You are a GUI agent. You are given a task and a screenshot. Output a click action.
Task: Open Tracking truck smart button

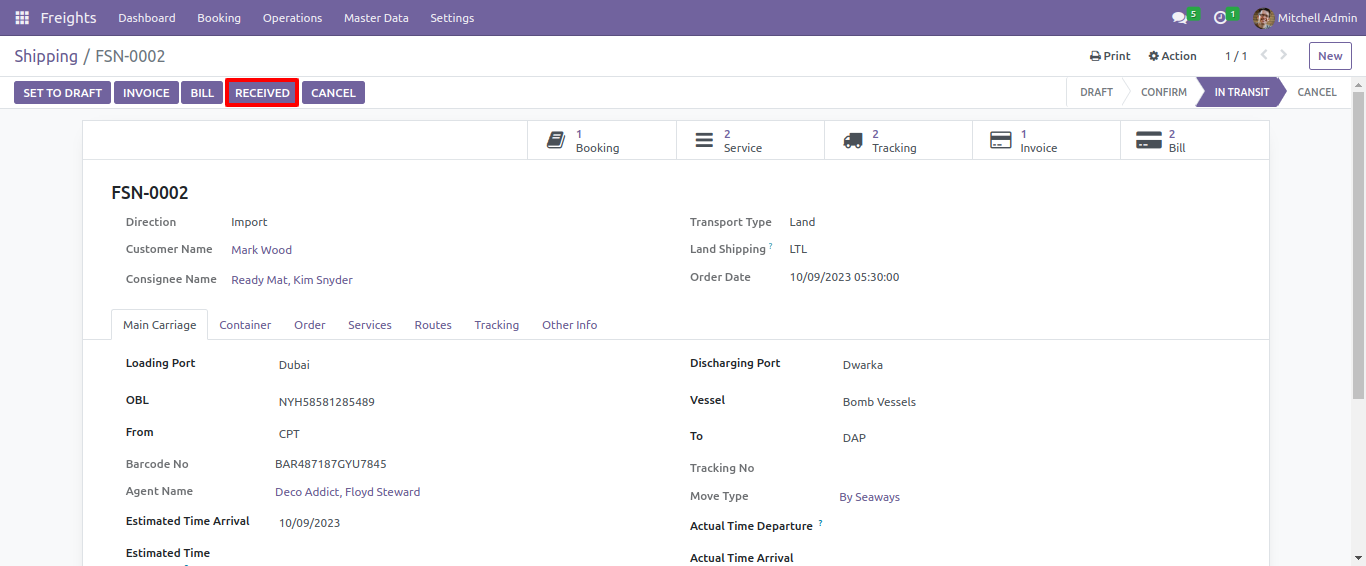(898, 140)
